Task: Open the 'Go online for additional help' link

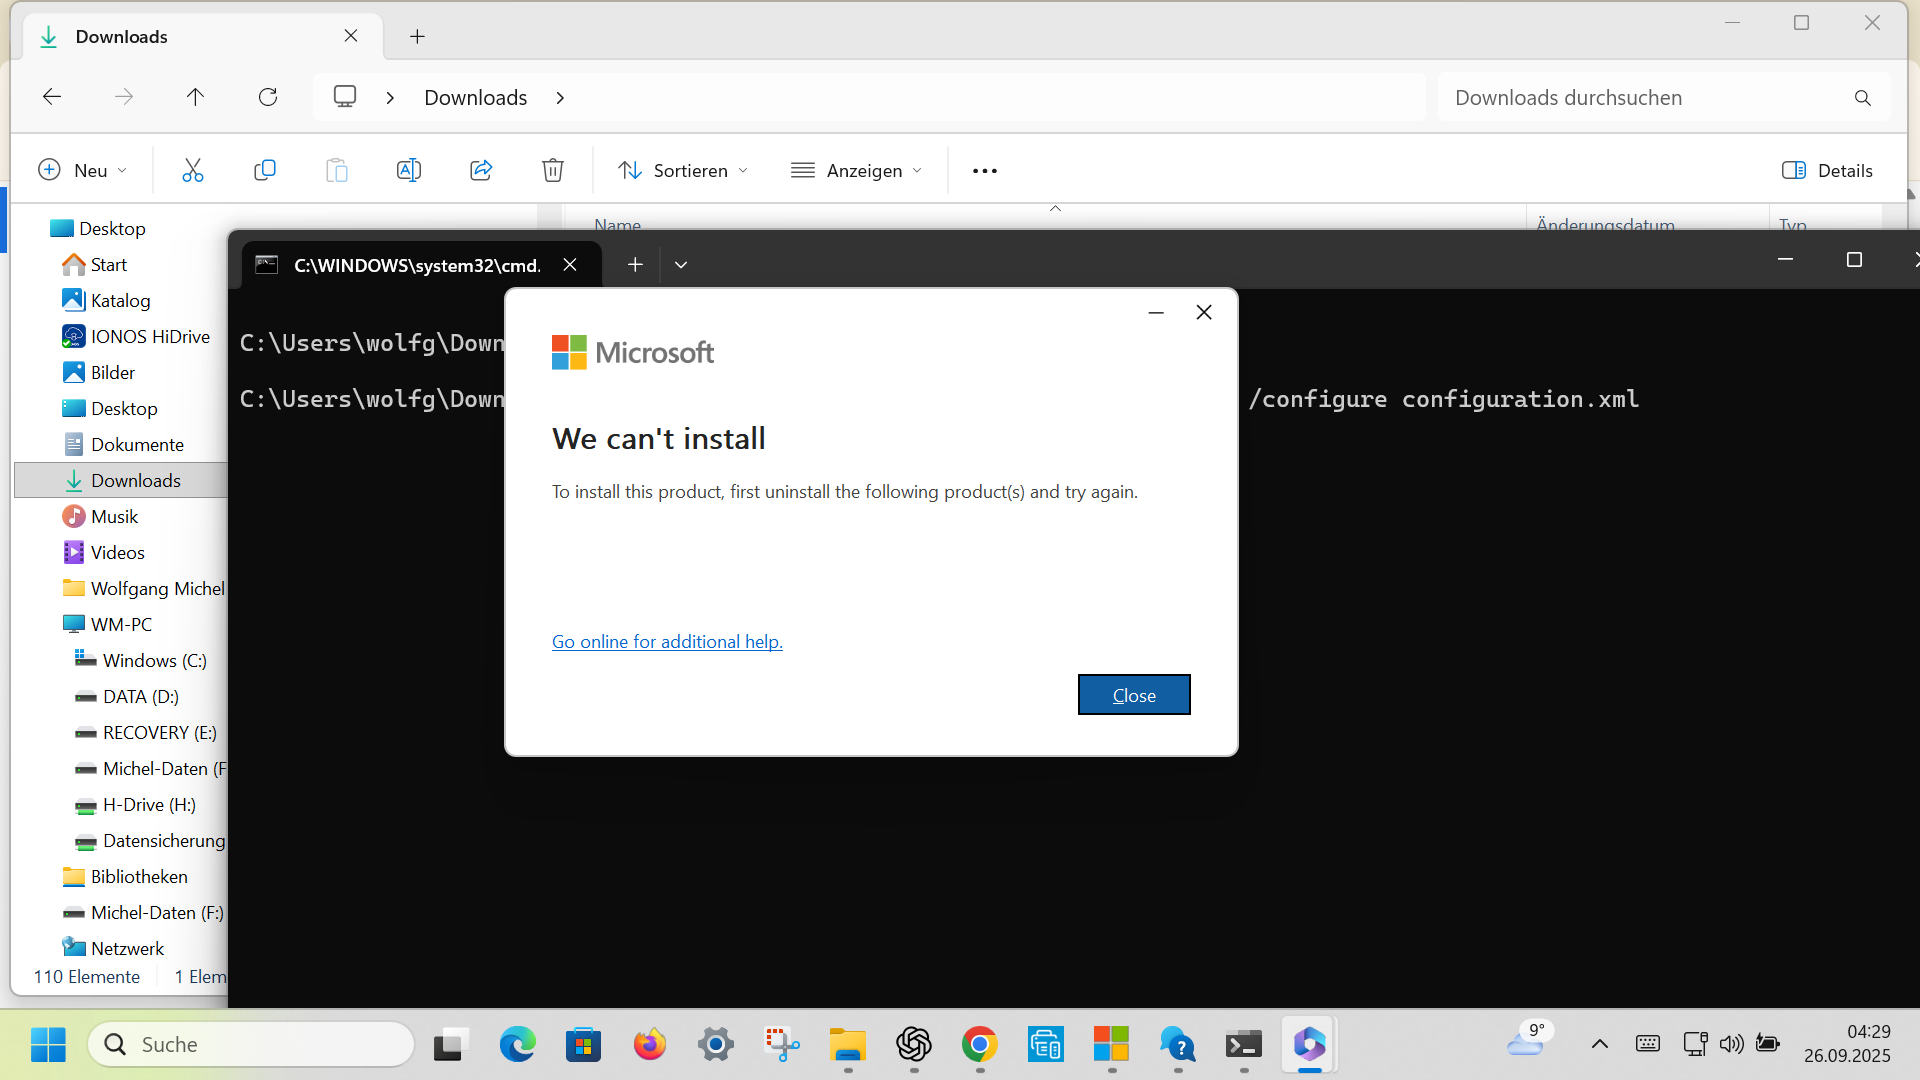Action: 666,641
